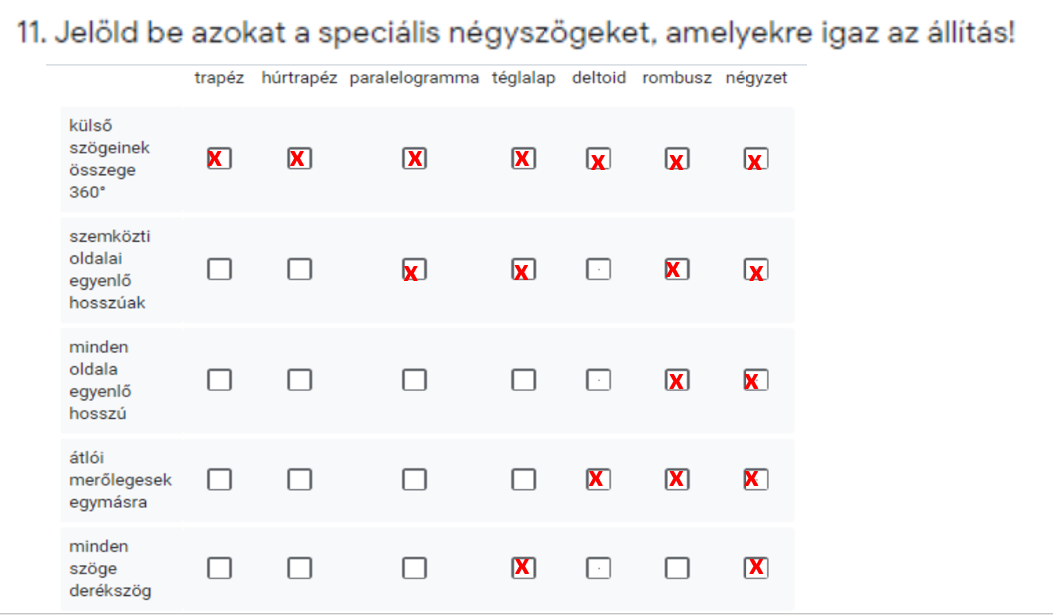This screenshot has height=615, width=1053.
Task: Check paralelogramma for 'minden szöge derékszög' row
Action: [414, 568]
